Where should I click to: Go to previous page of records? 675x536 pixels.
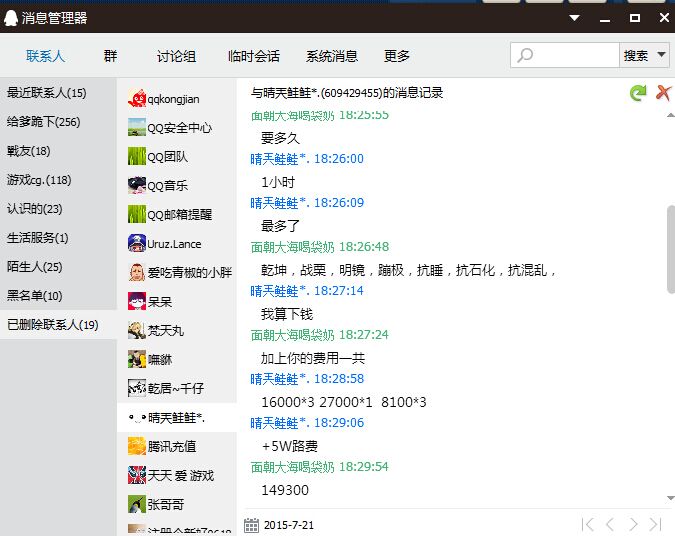point(611,525)
